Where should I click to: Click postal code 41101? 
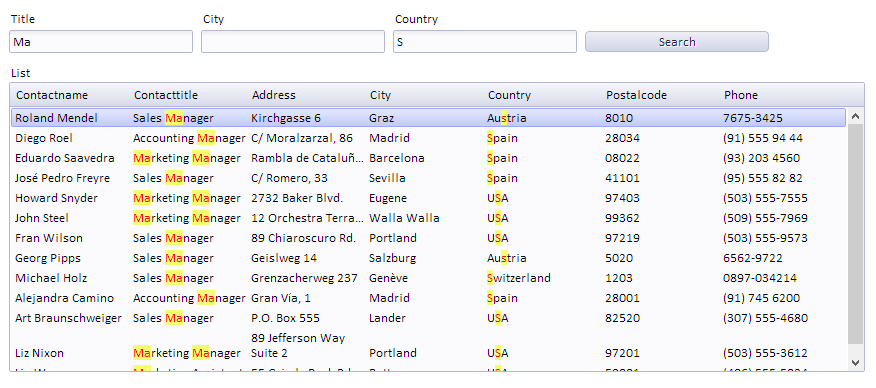pyautogui.click(x=622, y=178)
